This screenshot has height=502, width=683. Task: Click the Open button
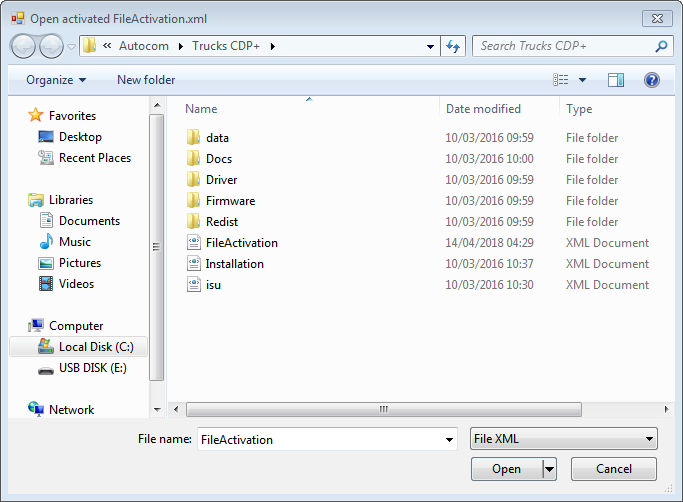click(x=507, y=469)
